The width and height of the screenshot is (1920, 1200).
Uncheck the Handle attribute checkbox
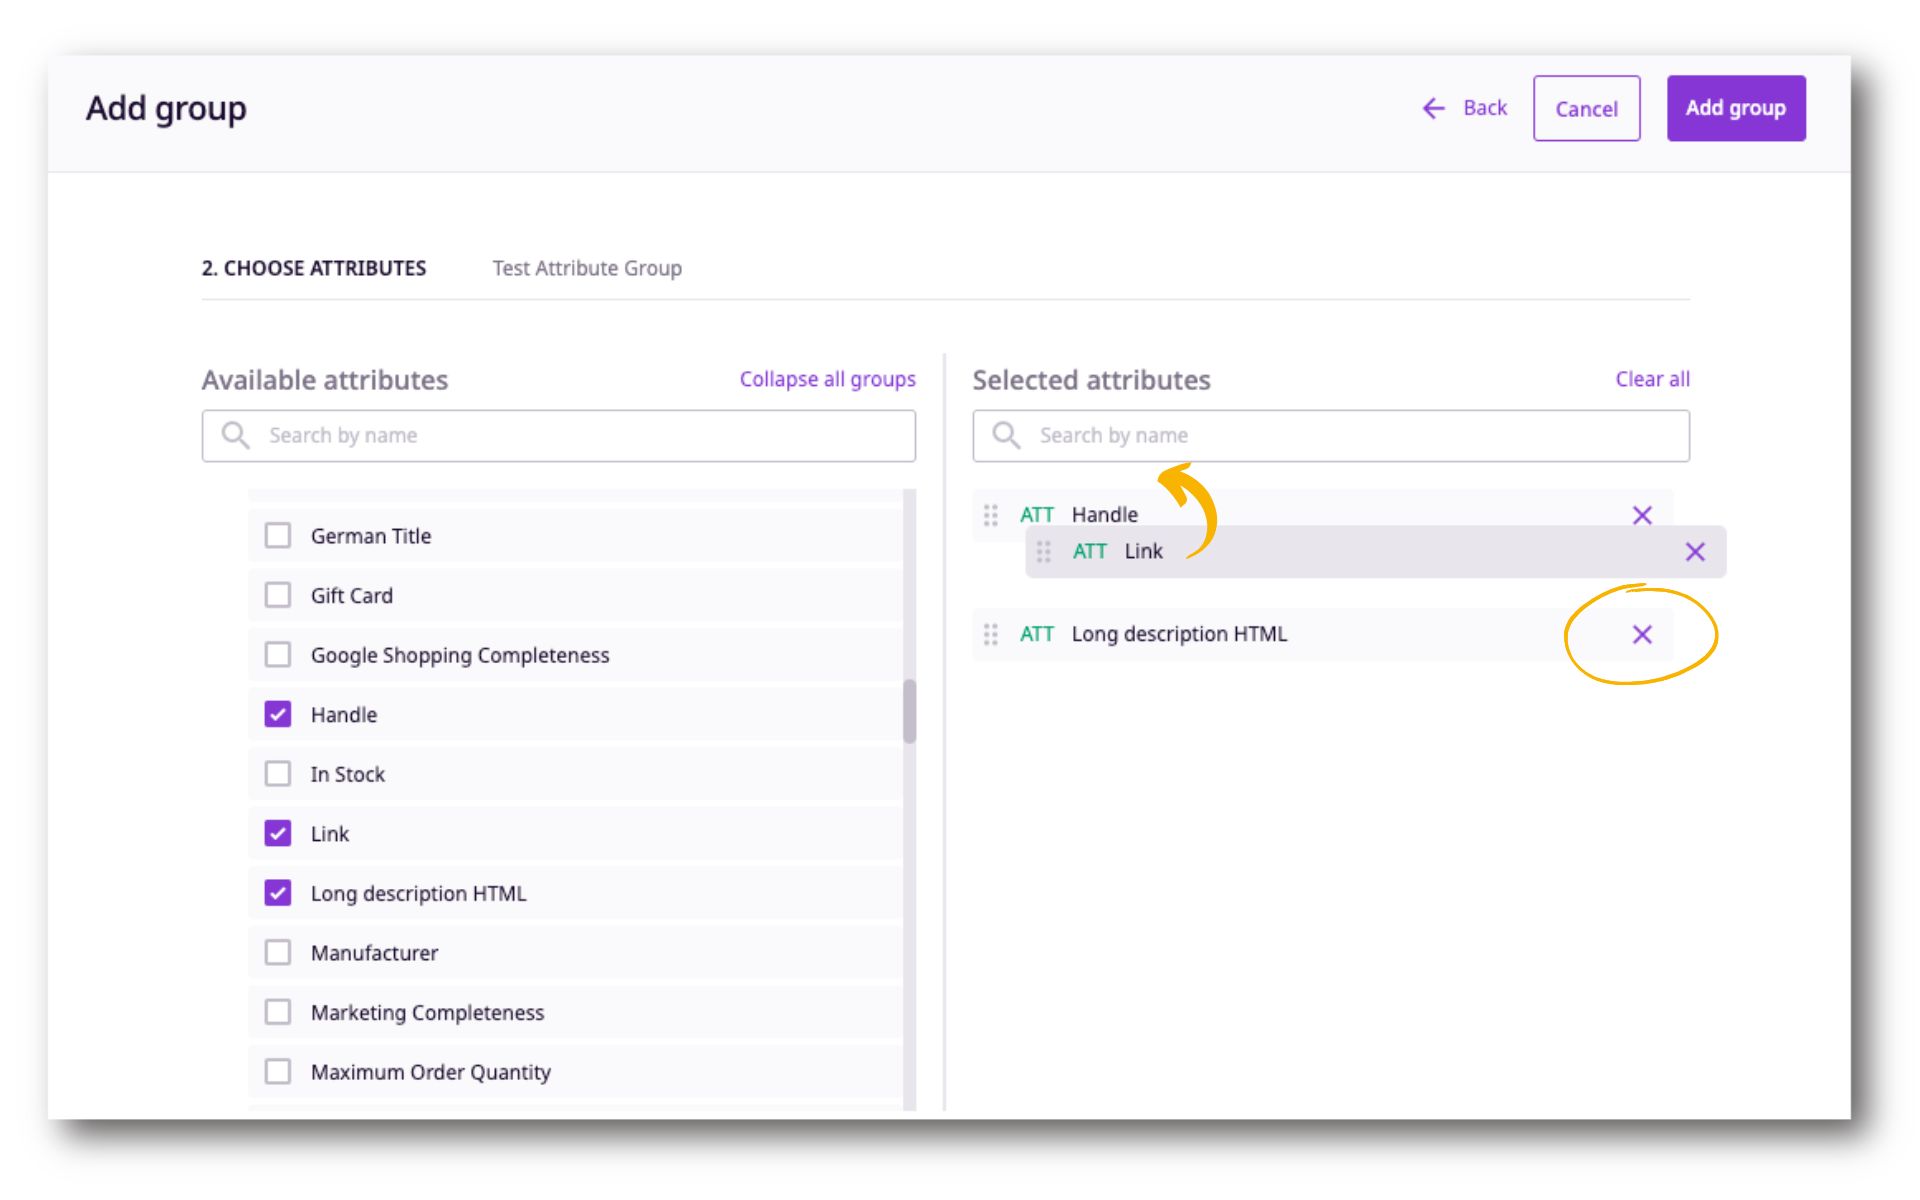[278, 714]
